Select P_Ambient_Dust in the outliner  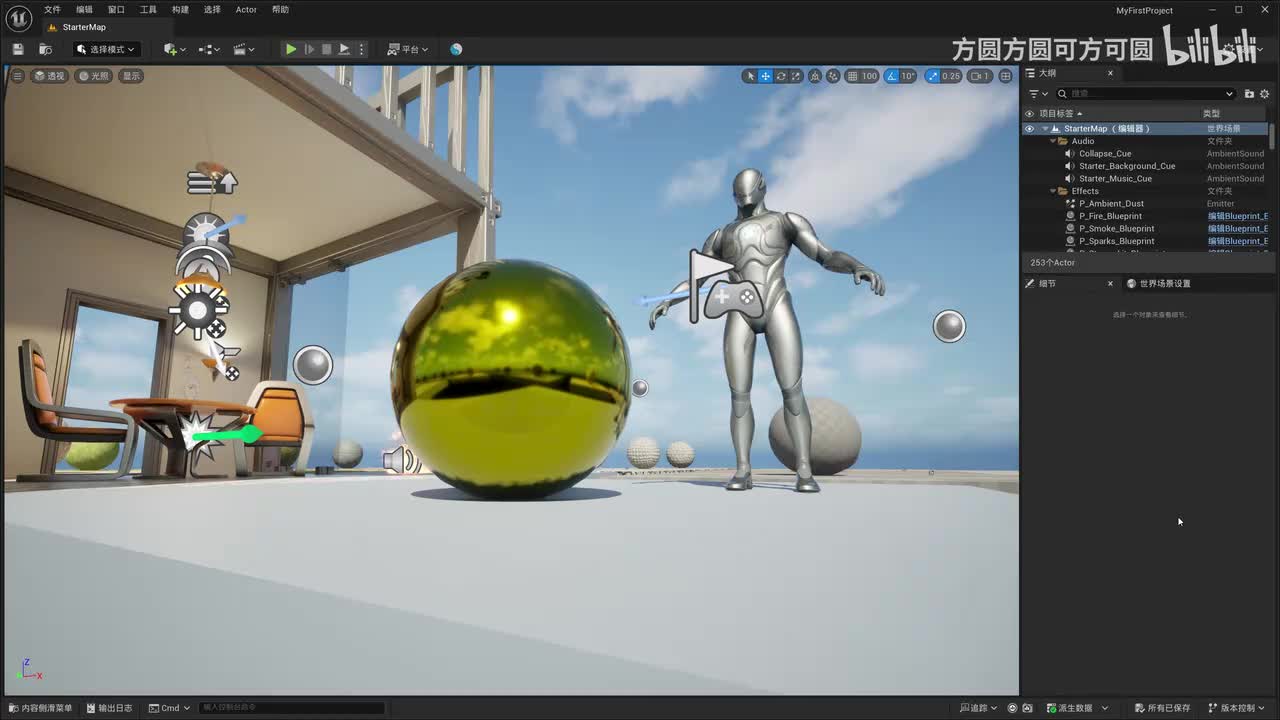pos(1111,204)
